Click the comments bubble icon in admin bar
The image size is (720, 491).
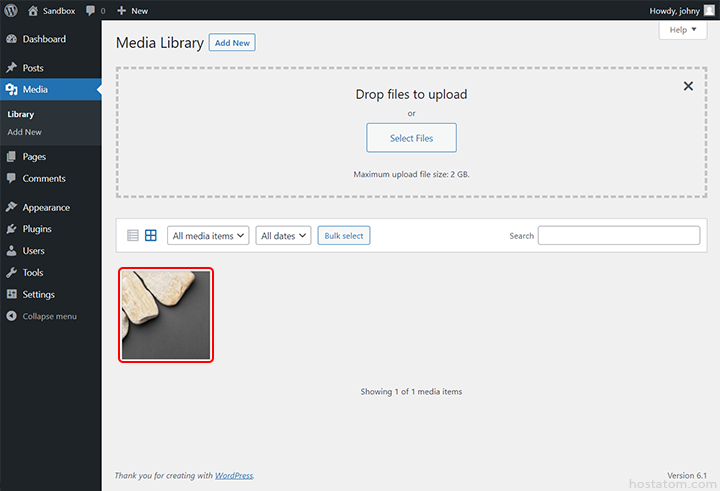pyautogui.click(x=93, y=10)
